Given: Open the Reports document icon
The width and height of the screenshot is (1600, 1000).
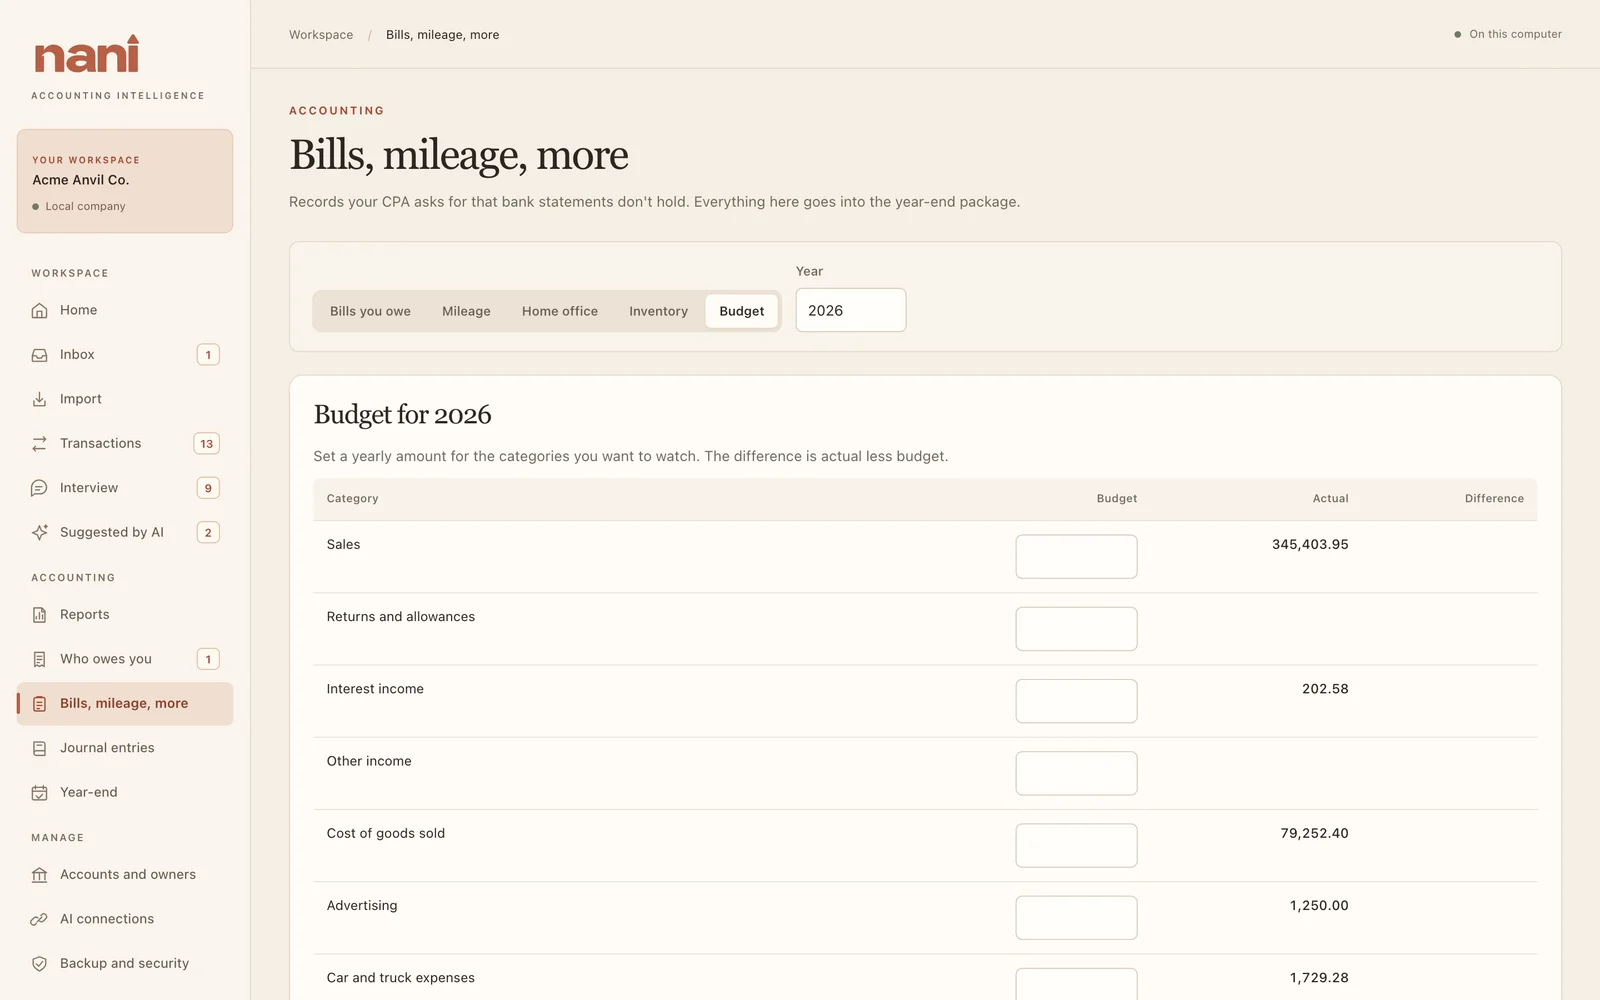Looking at the screenshot, I should click(x=39, y=615).
